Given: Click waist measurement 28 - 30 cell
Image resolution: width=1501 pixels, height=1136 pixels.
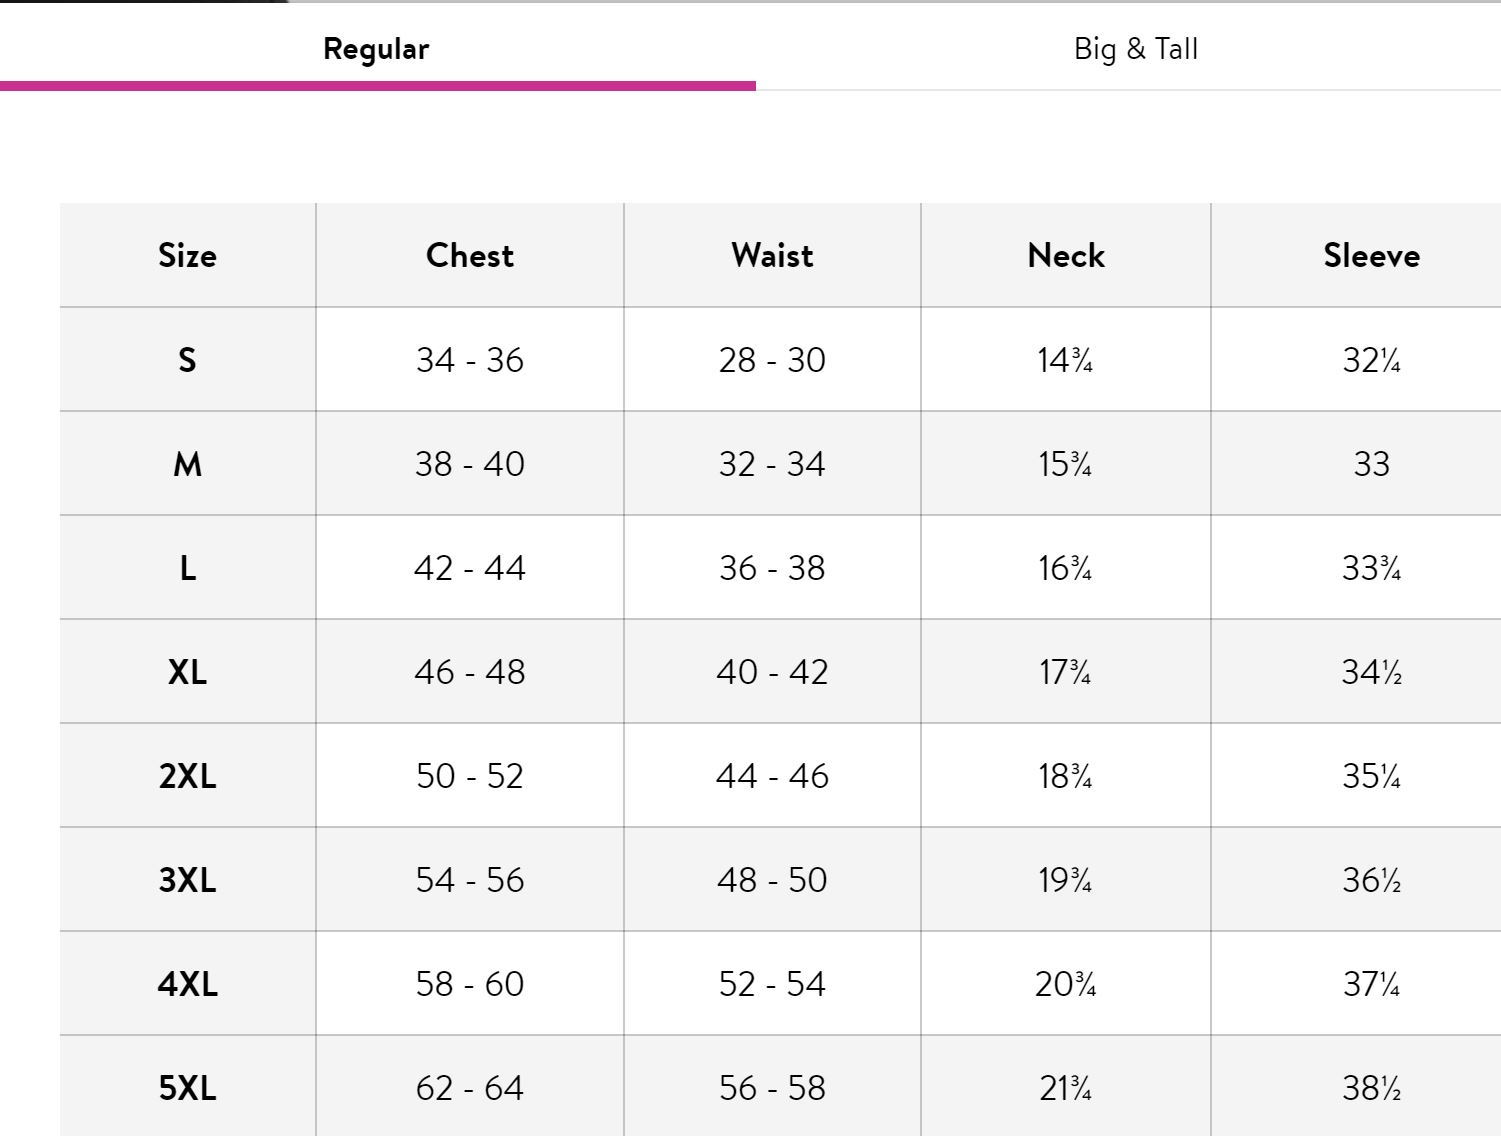Looking at the screenshot, I should click(x=772, y=360).
